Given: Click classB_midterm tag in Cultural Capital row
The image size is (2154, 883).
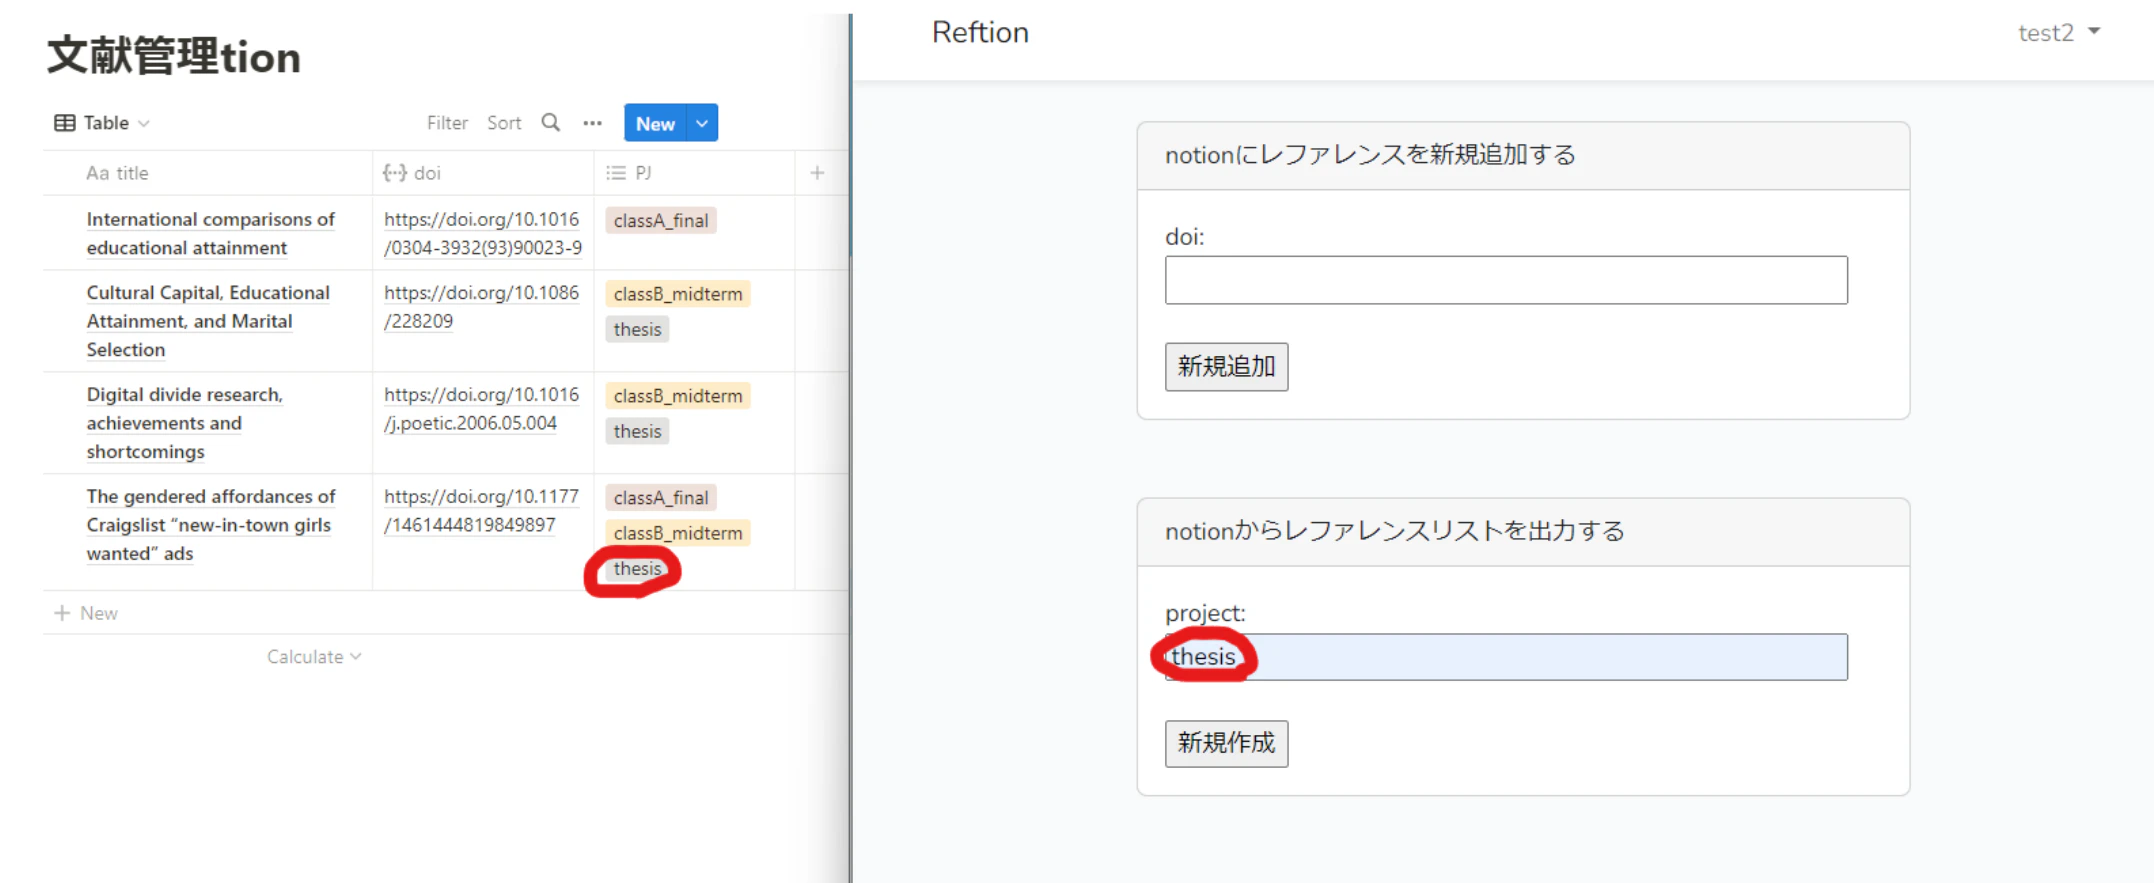Looking at the screenshot, I should tap(678, 294).
